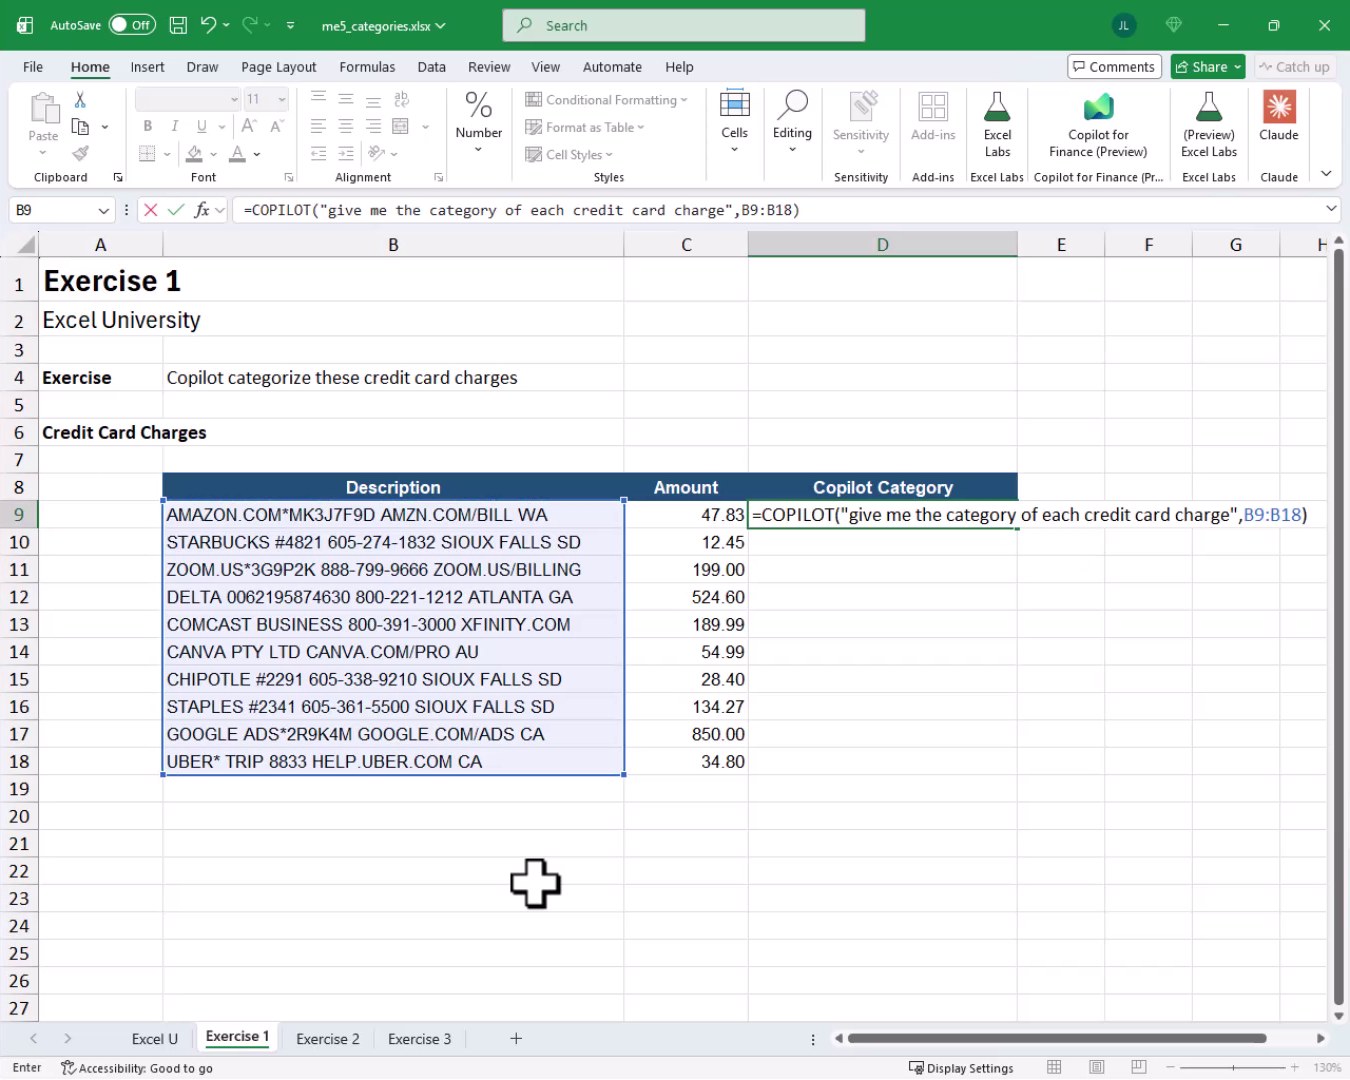Click the Name Box showing B9

pos(61,210)
